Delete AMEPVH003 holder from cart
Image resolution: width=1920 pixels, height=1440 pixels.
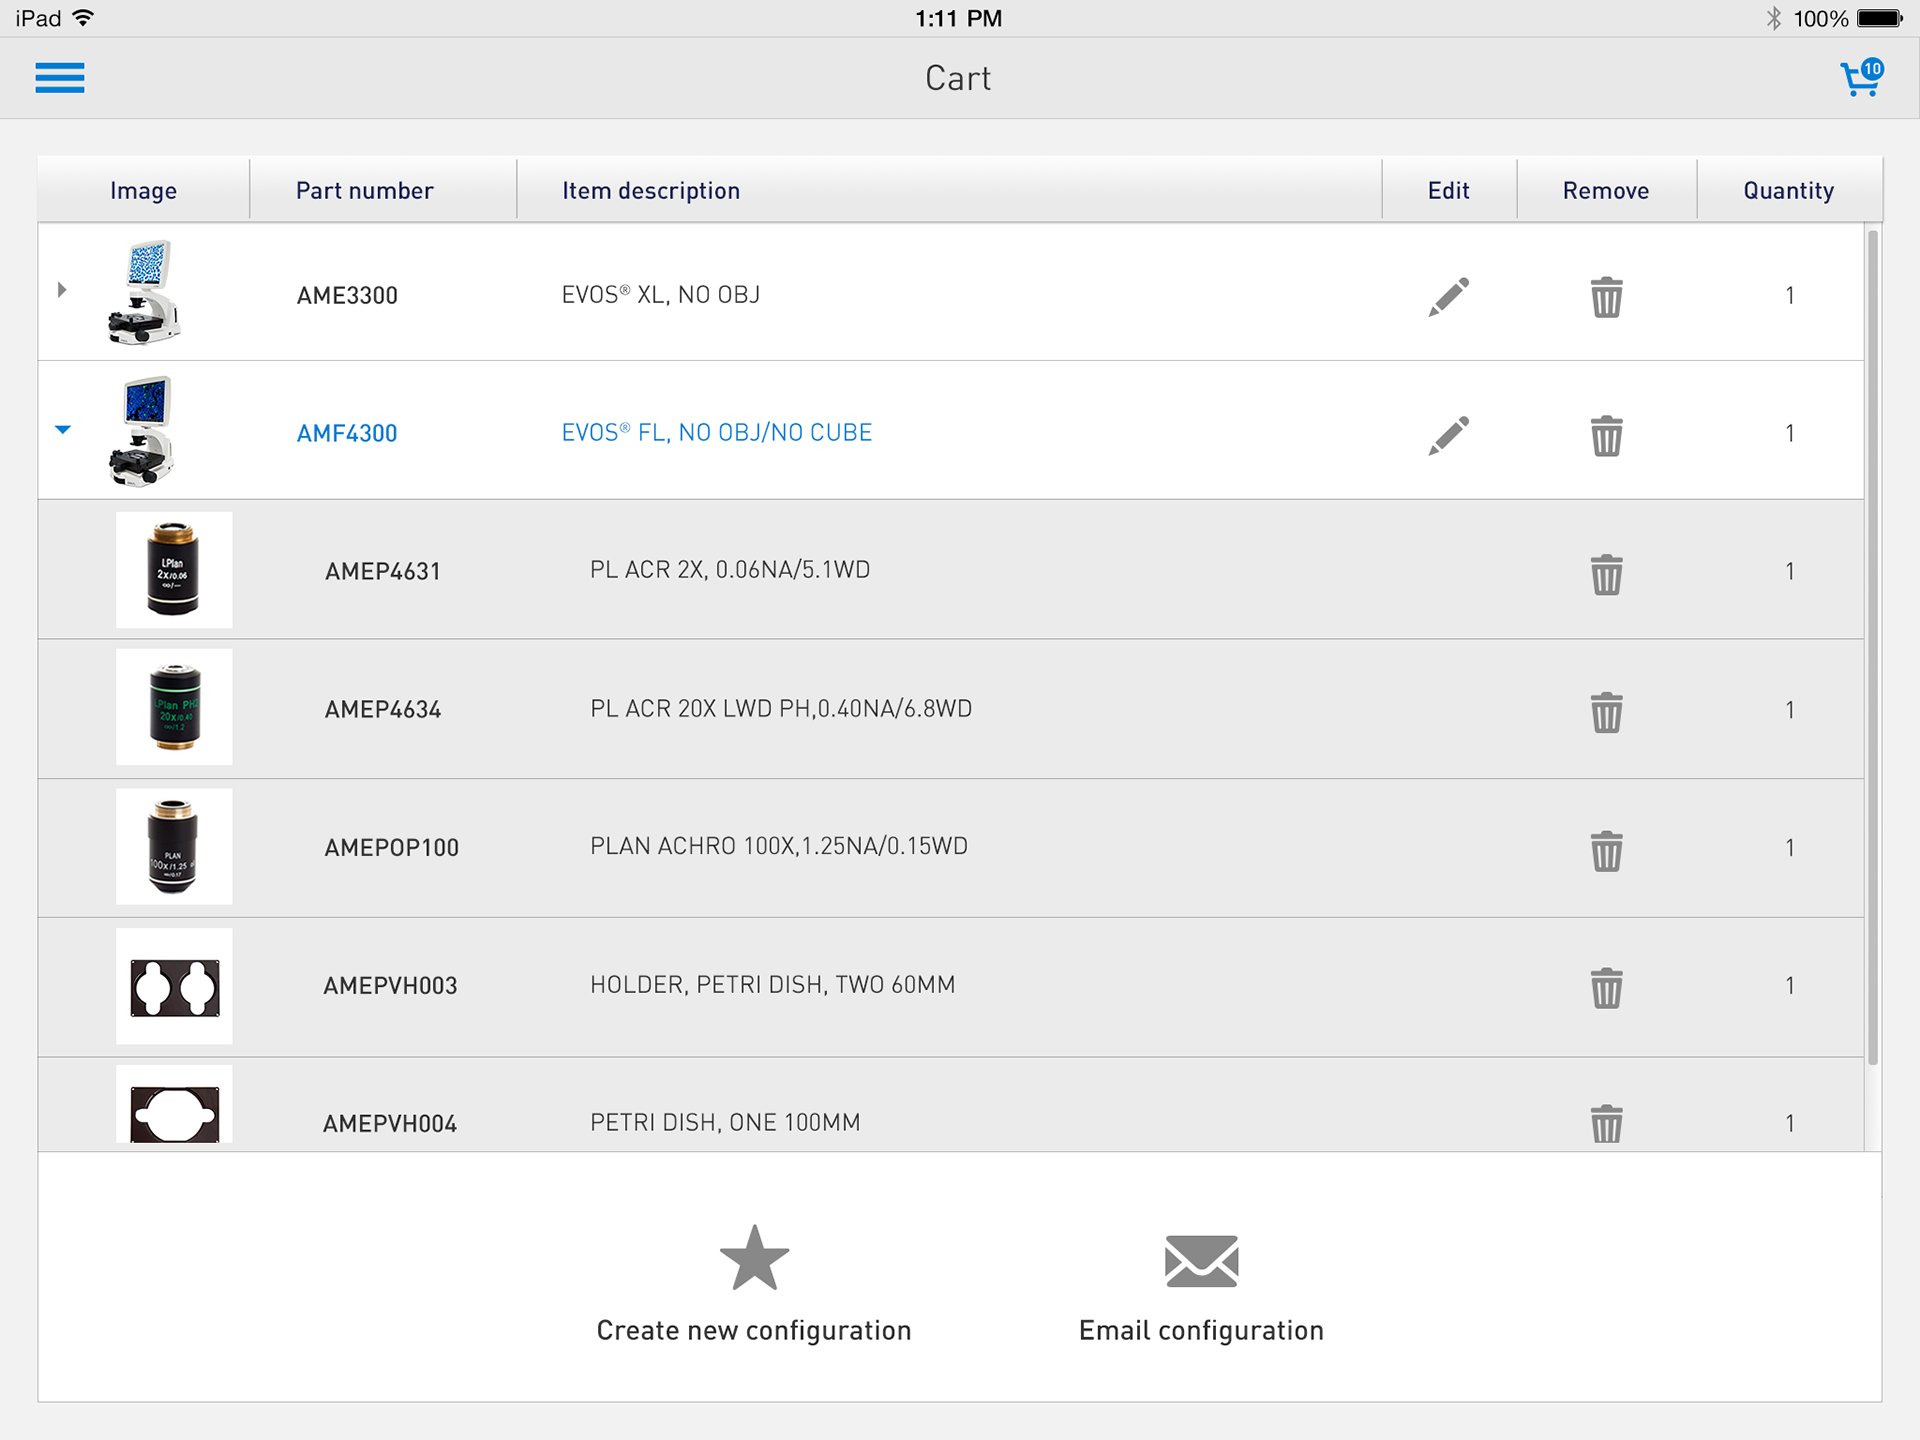click(x=1606, y=988)
